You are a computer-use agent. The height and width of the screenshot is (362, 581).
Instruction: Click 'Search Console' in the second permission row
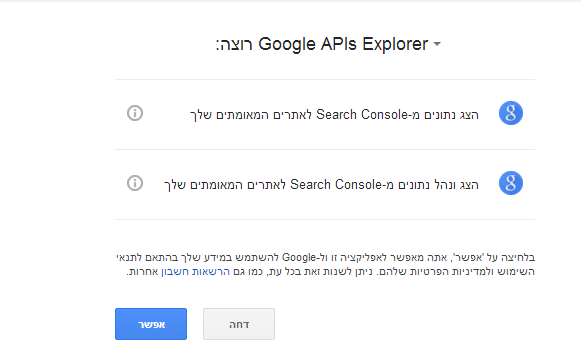[x=336, y=185]
